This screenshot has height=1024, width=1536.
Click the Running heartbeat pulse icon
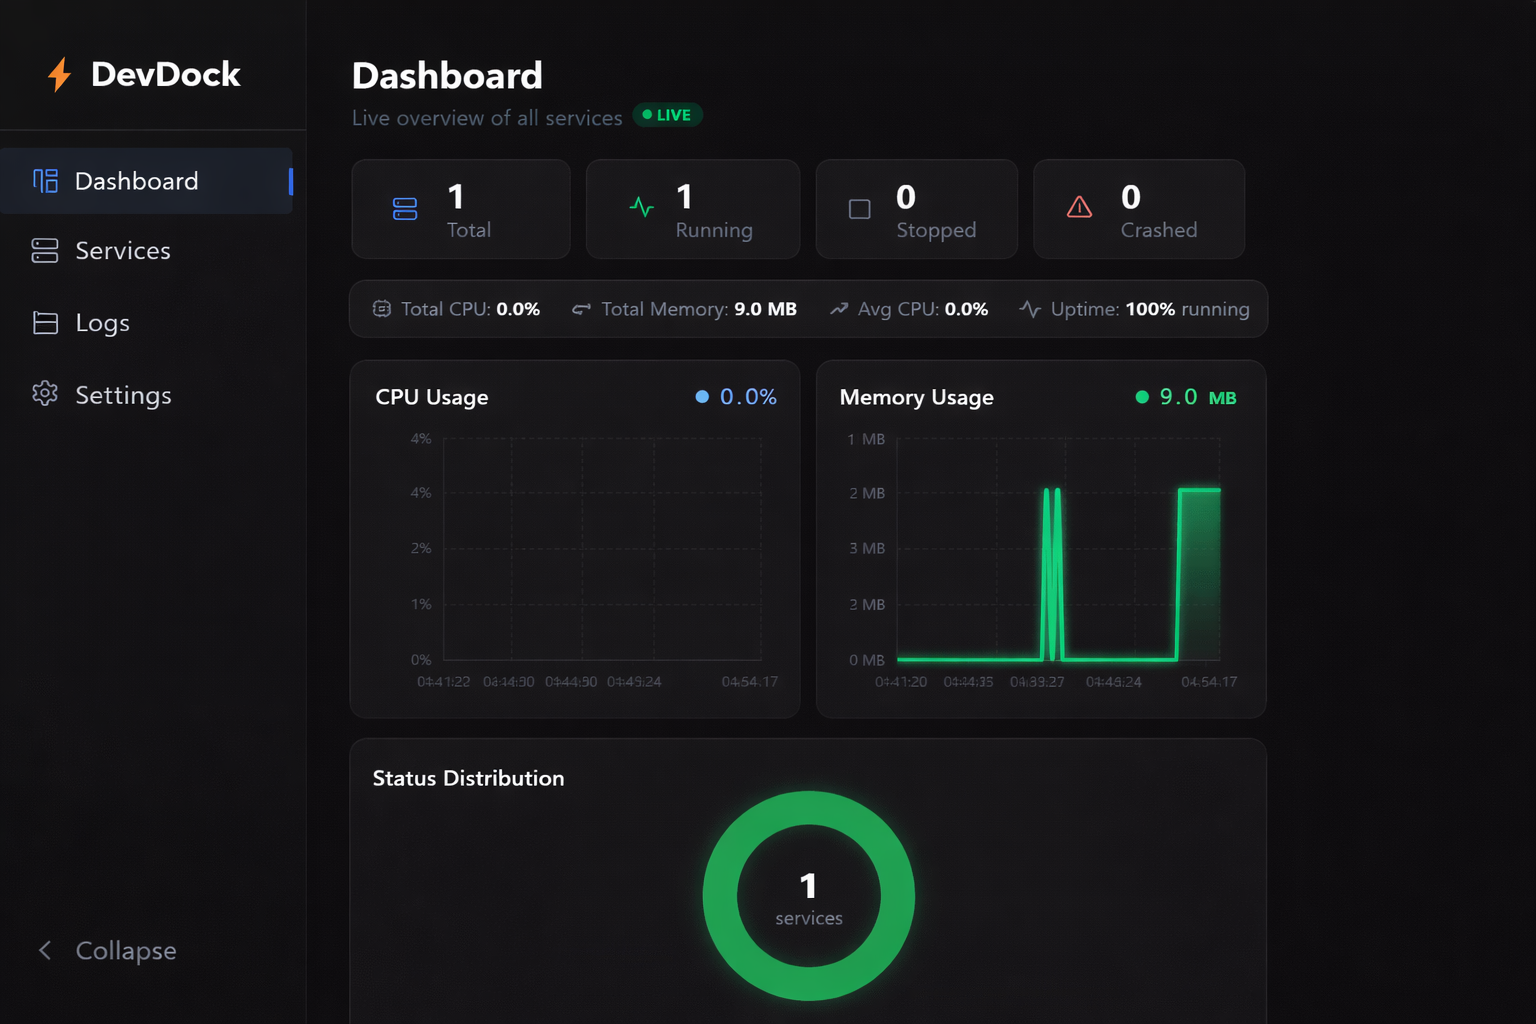641,208
